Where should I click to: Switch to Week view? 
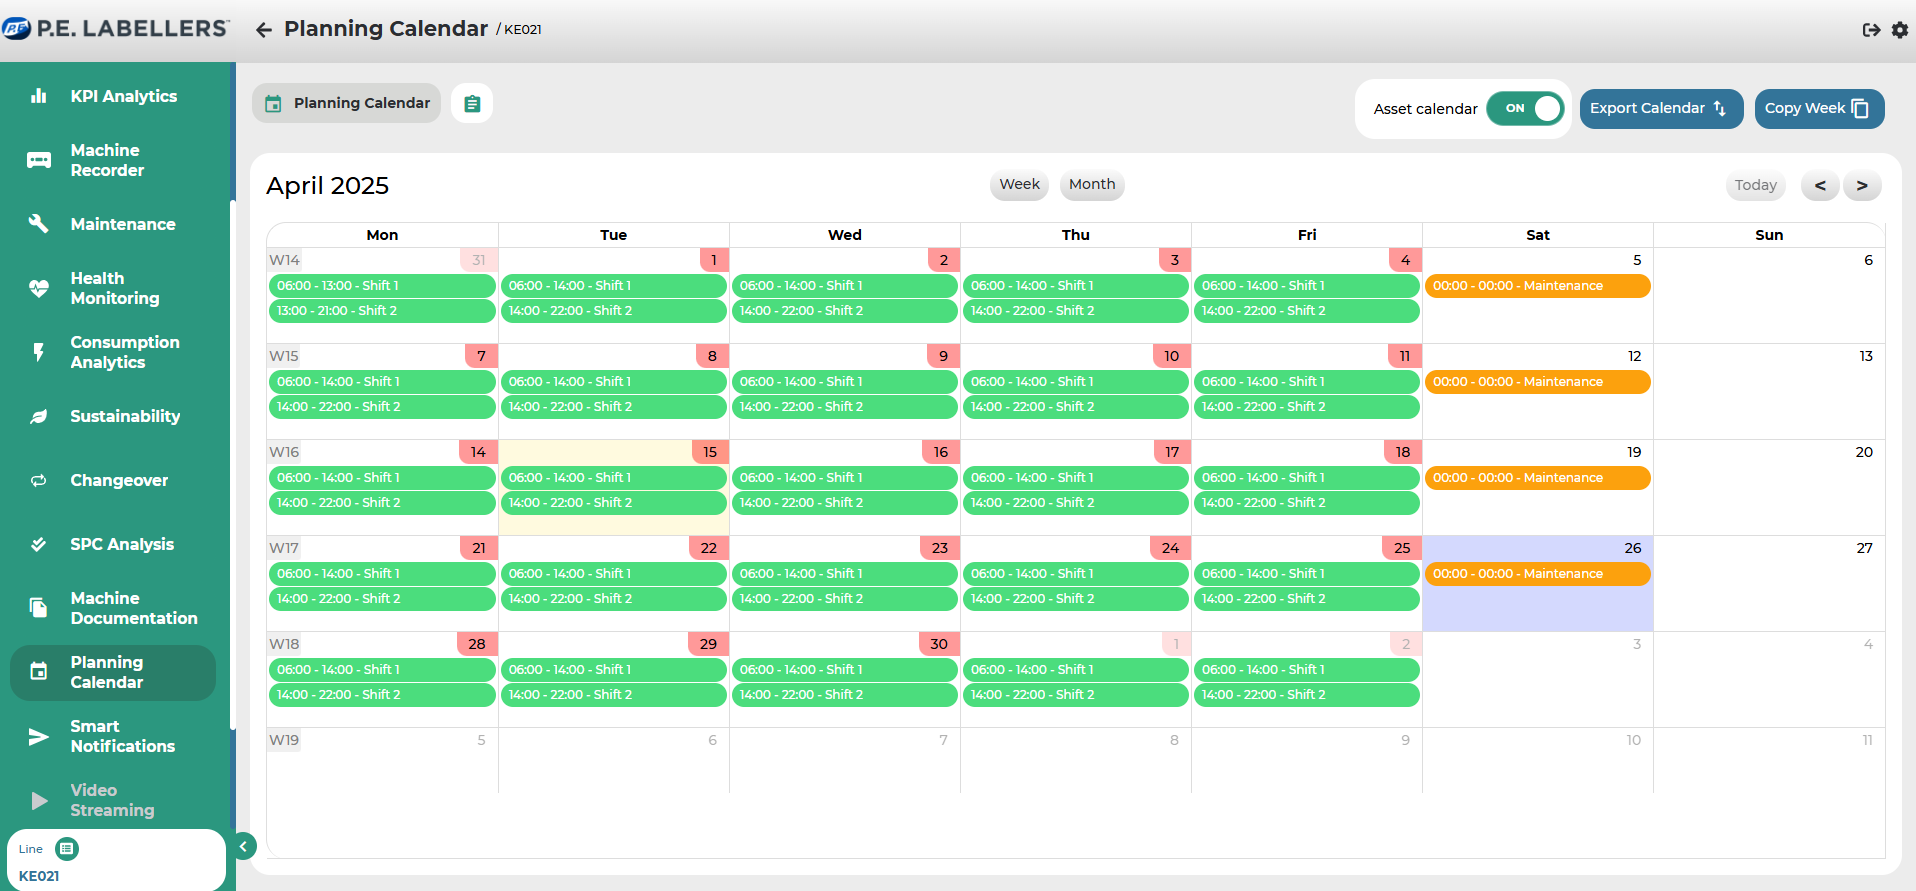click(x=1019, y=184)
